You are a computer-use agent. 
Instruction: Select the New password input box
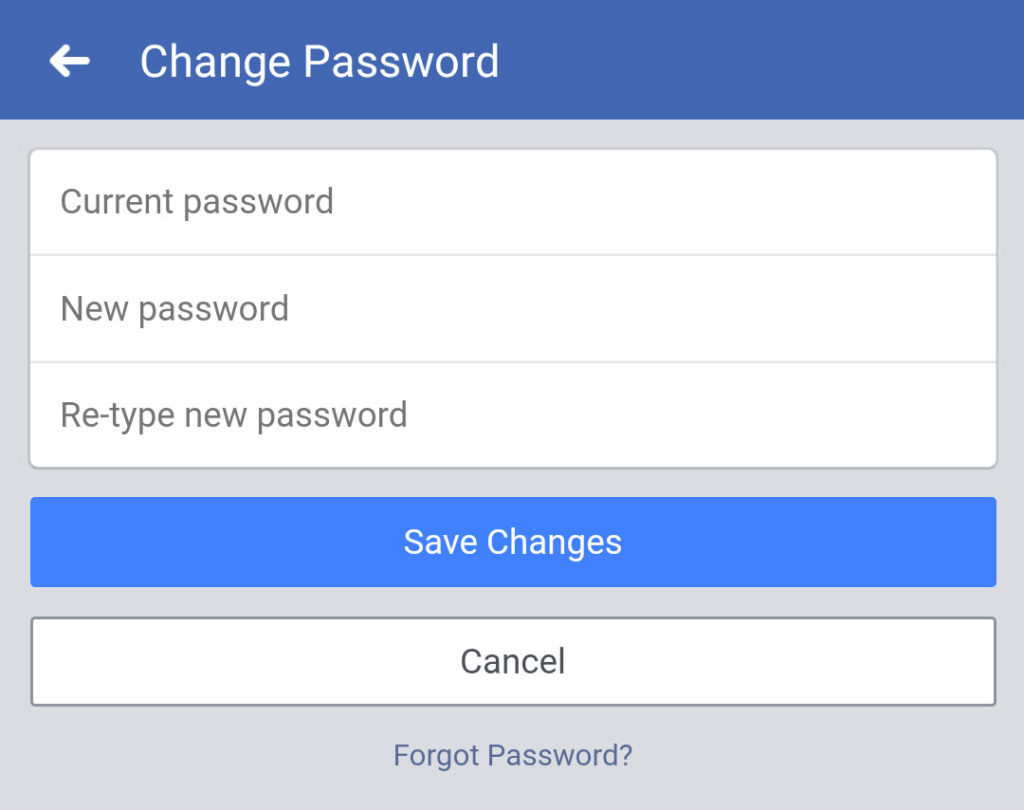pos(513,308)
